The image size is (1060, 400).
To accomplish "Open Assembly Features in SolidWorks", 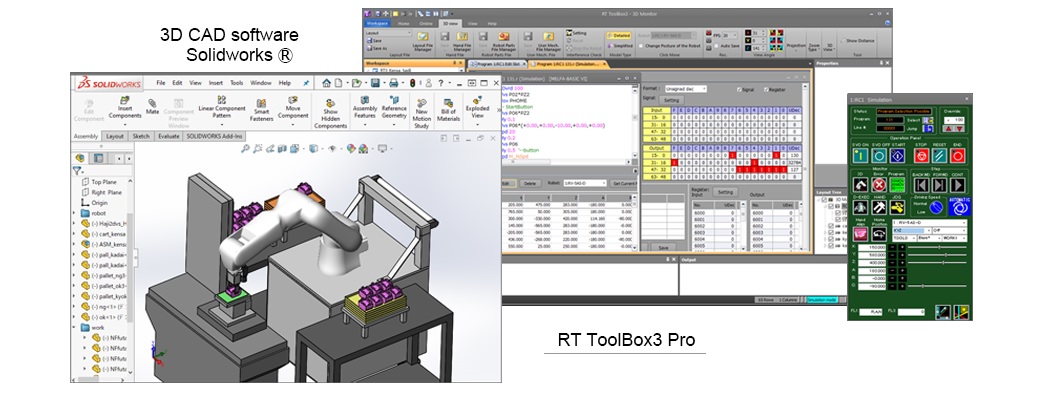I will pos(364,111).
